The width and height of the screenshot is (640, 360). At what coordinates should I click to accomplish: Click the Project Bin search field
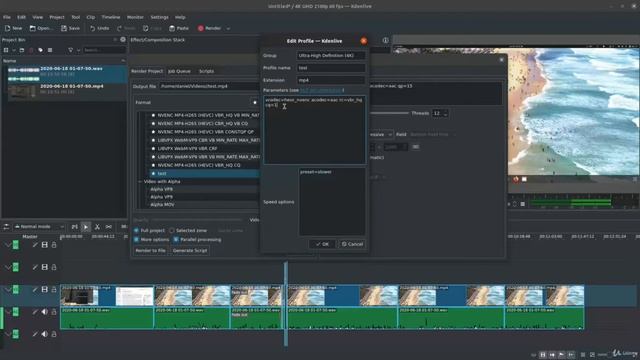click(104, 50)
